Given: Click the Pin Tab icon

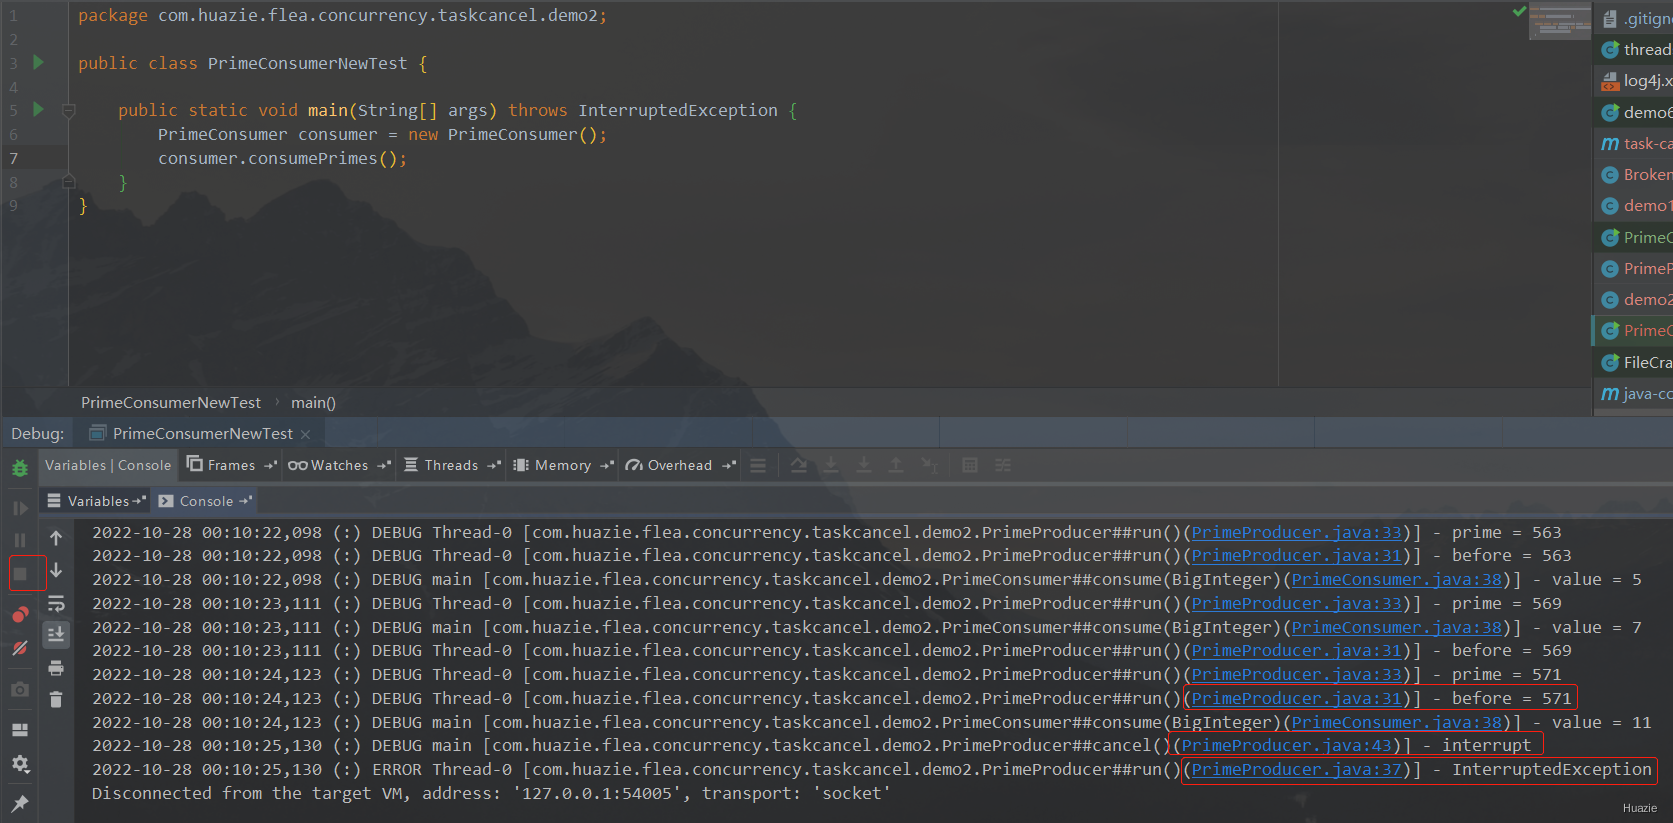Looking at the screenshot, I should [20, 802].
